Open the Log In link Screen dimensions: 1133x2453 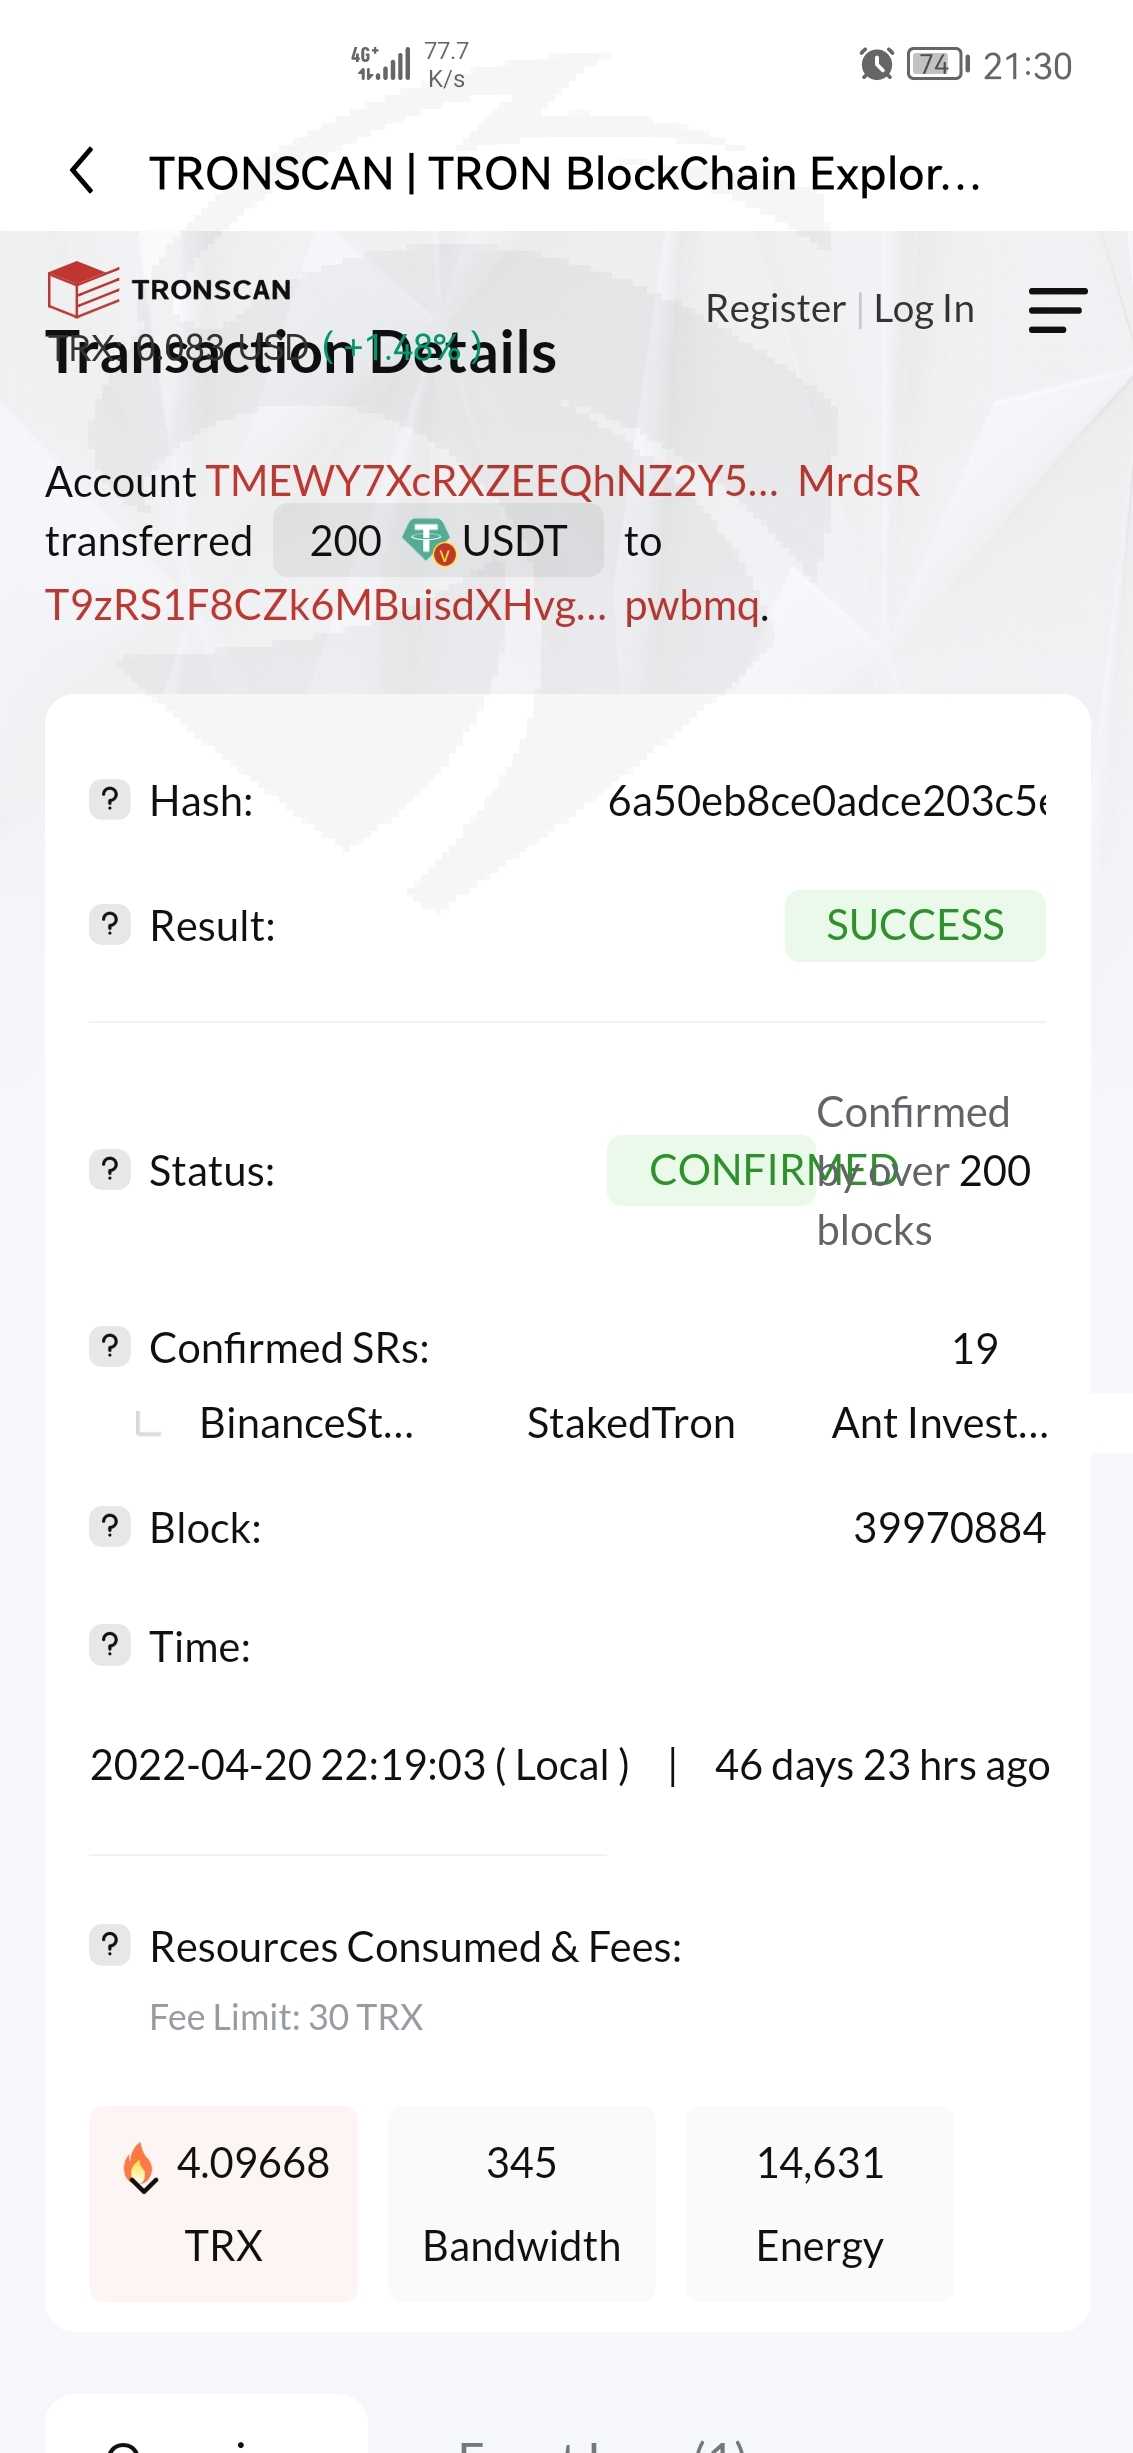(x=923, y=309)
